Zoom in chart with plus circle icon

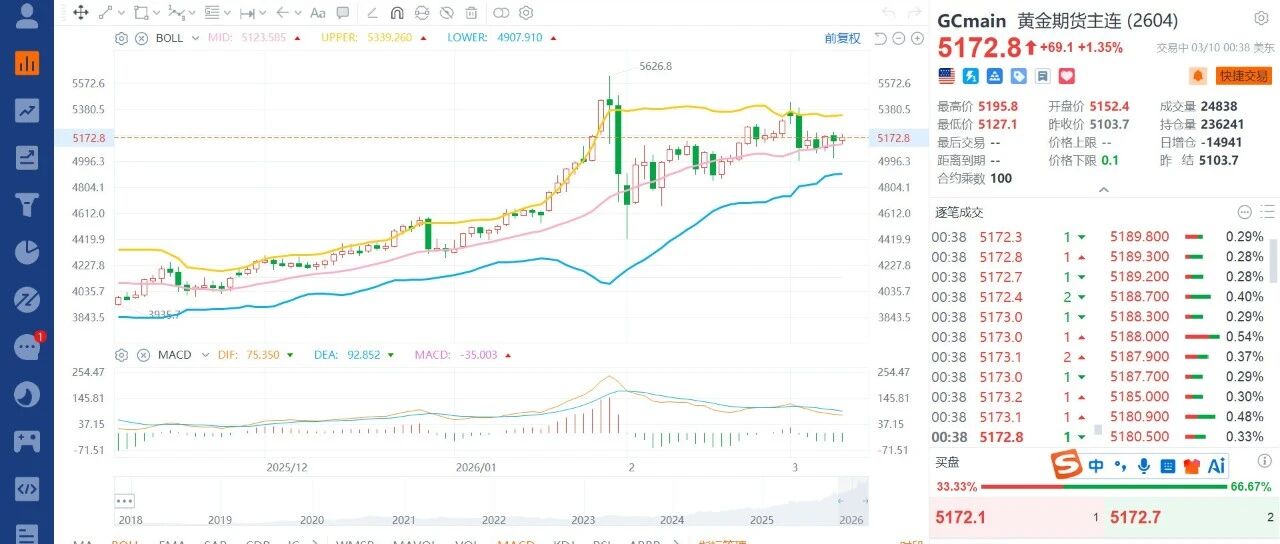[x=917, y=38]
